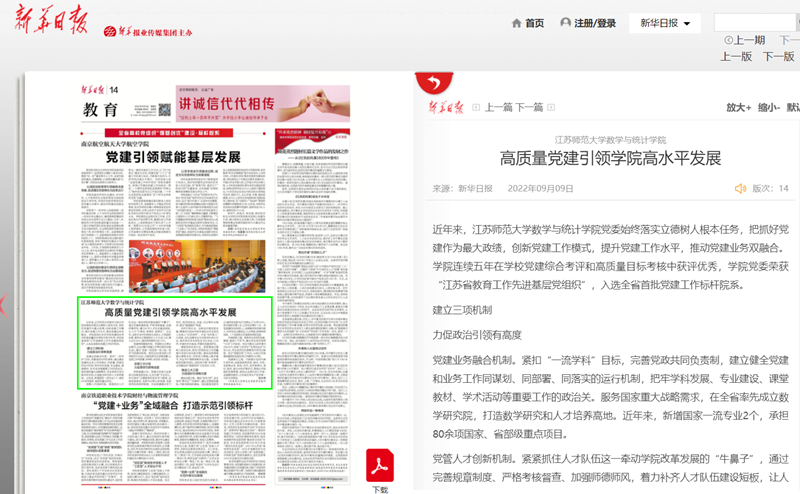800x494 pixels.
Task: Shrink text with 缩小-
Action: (769, 107)
